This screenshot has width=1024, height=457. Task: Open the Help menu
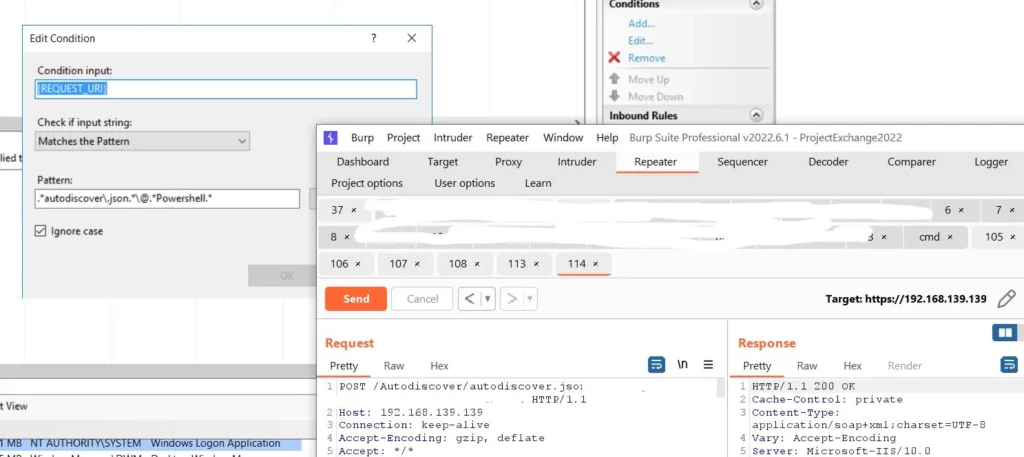point(607,138)
